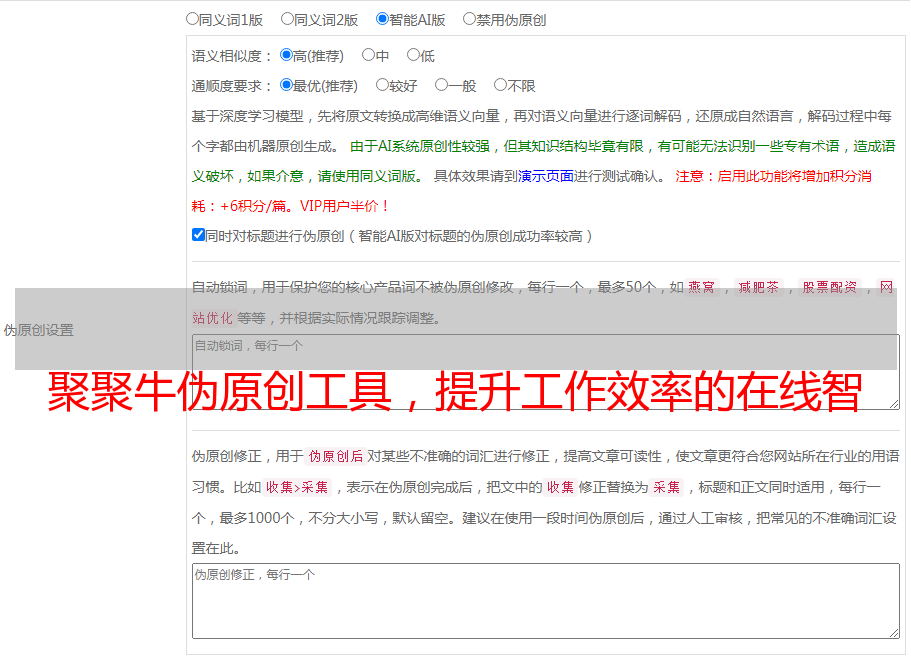Click the 收集>采集 example tag
Image resolution: width=911 pixels, height=658 pixels.
tap(297, 487)
